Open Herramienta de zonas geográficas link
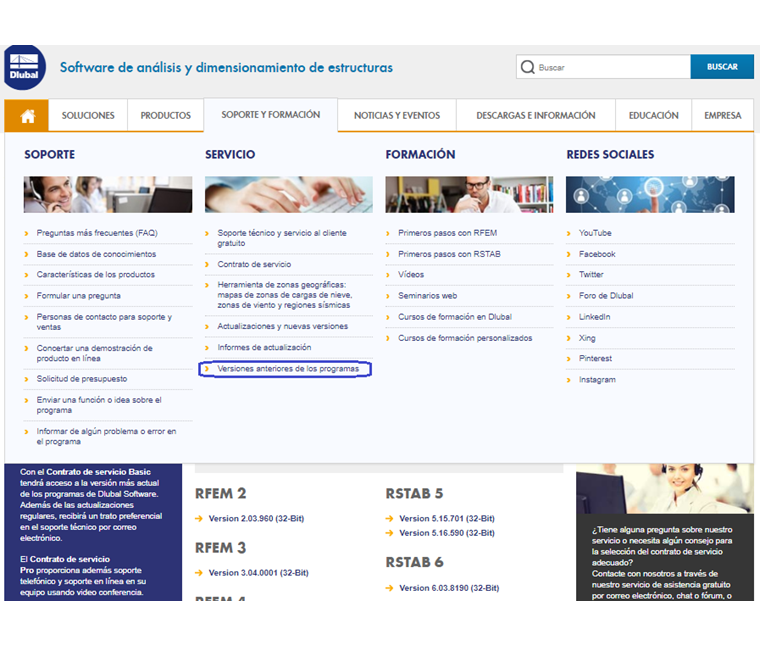Viewport: 760px width, 647px height. (285, 295)
